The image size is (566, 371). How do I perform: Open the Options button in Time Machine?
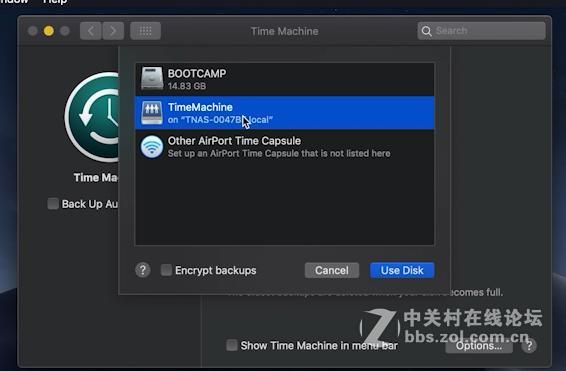point(479,346)
